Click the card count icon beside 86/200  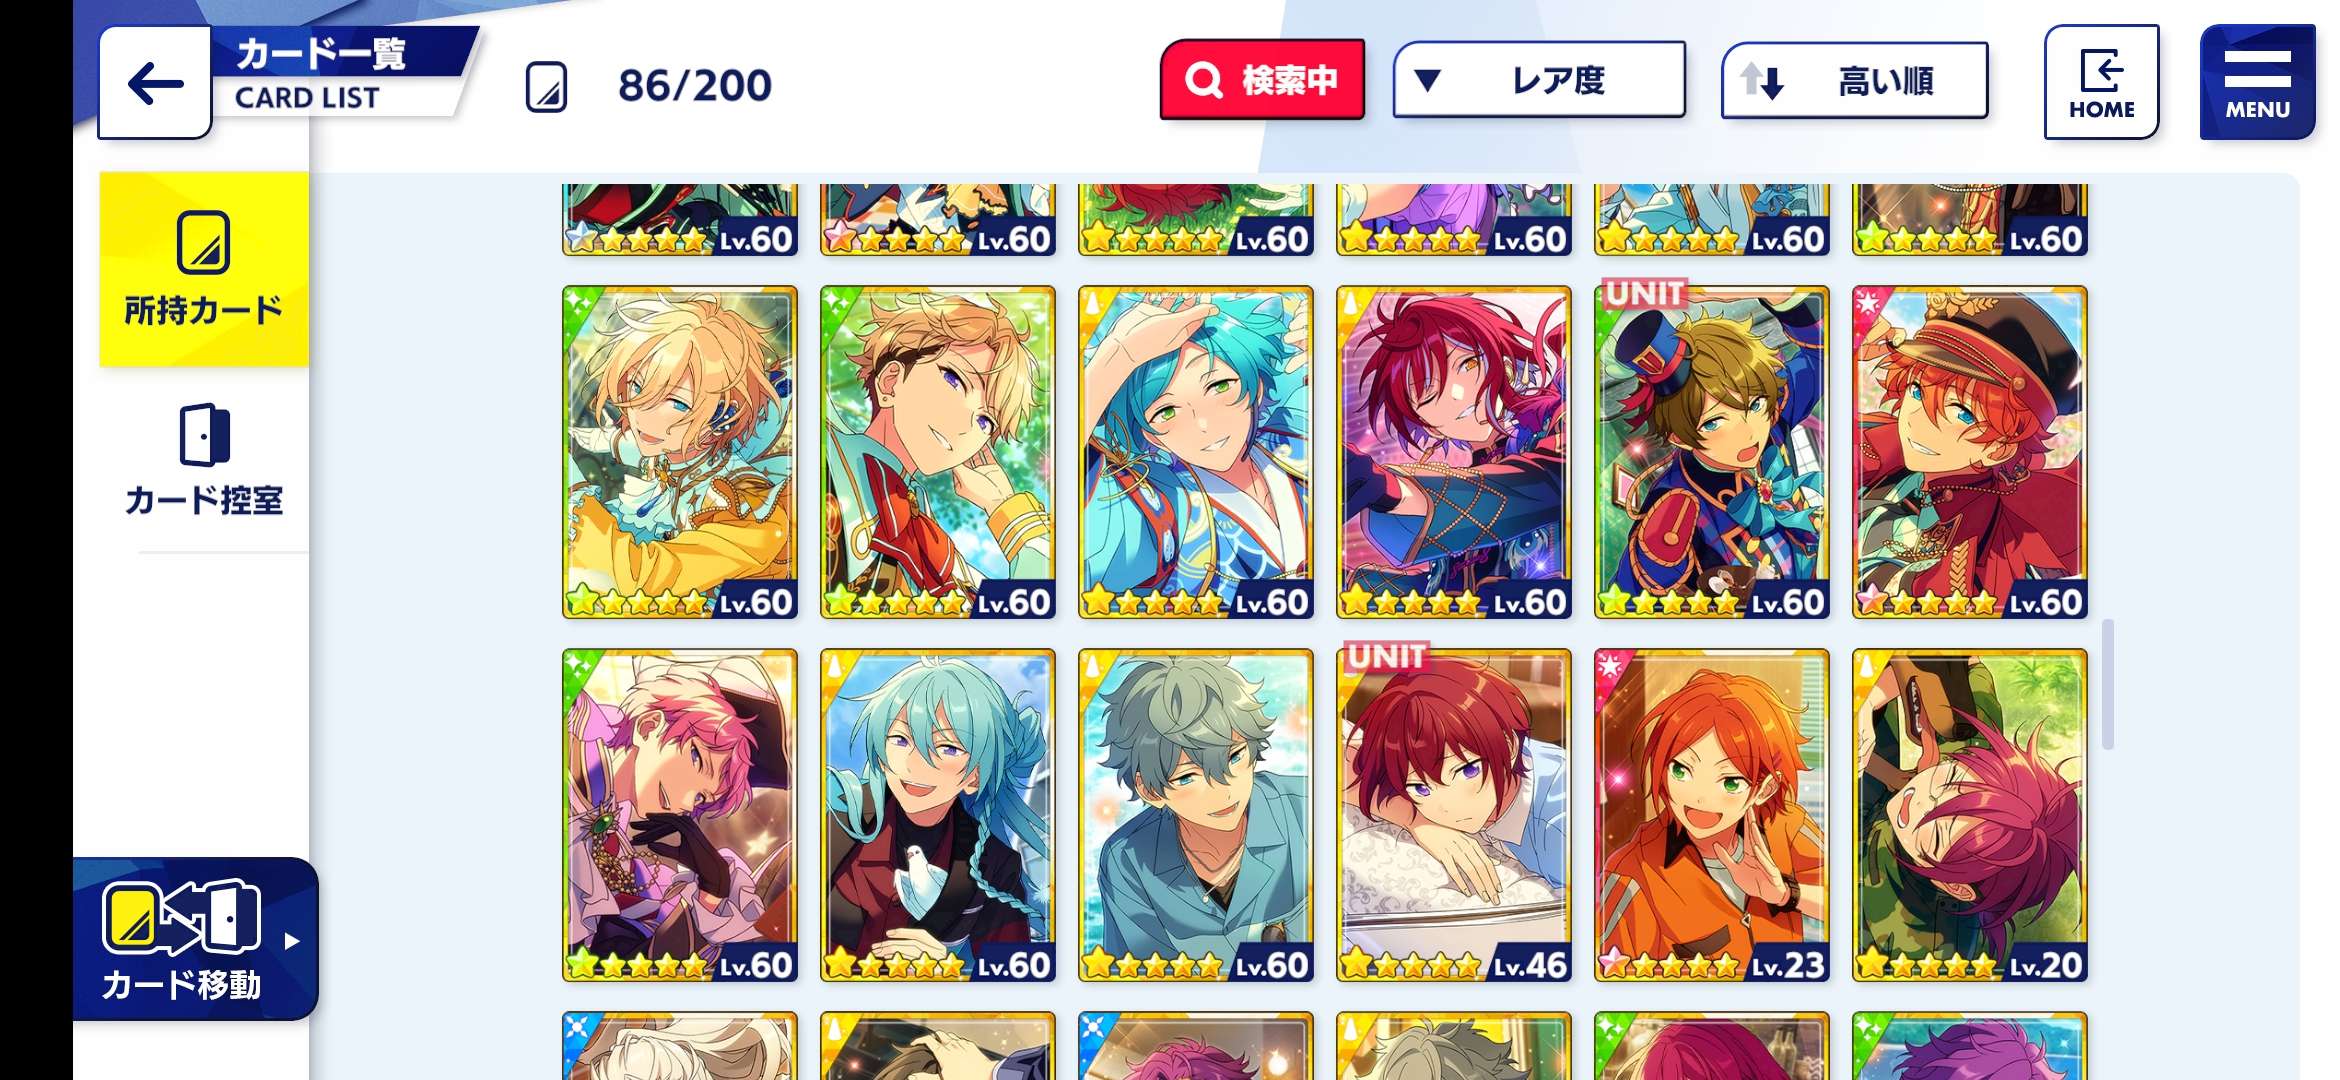point(546,87)
